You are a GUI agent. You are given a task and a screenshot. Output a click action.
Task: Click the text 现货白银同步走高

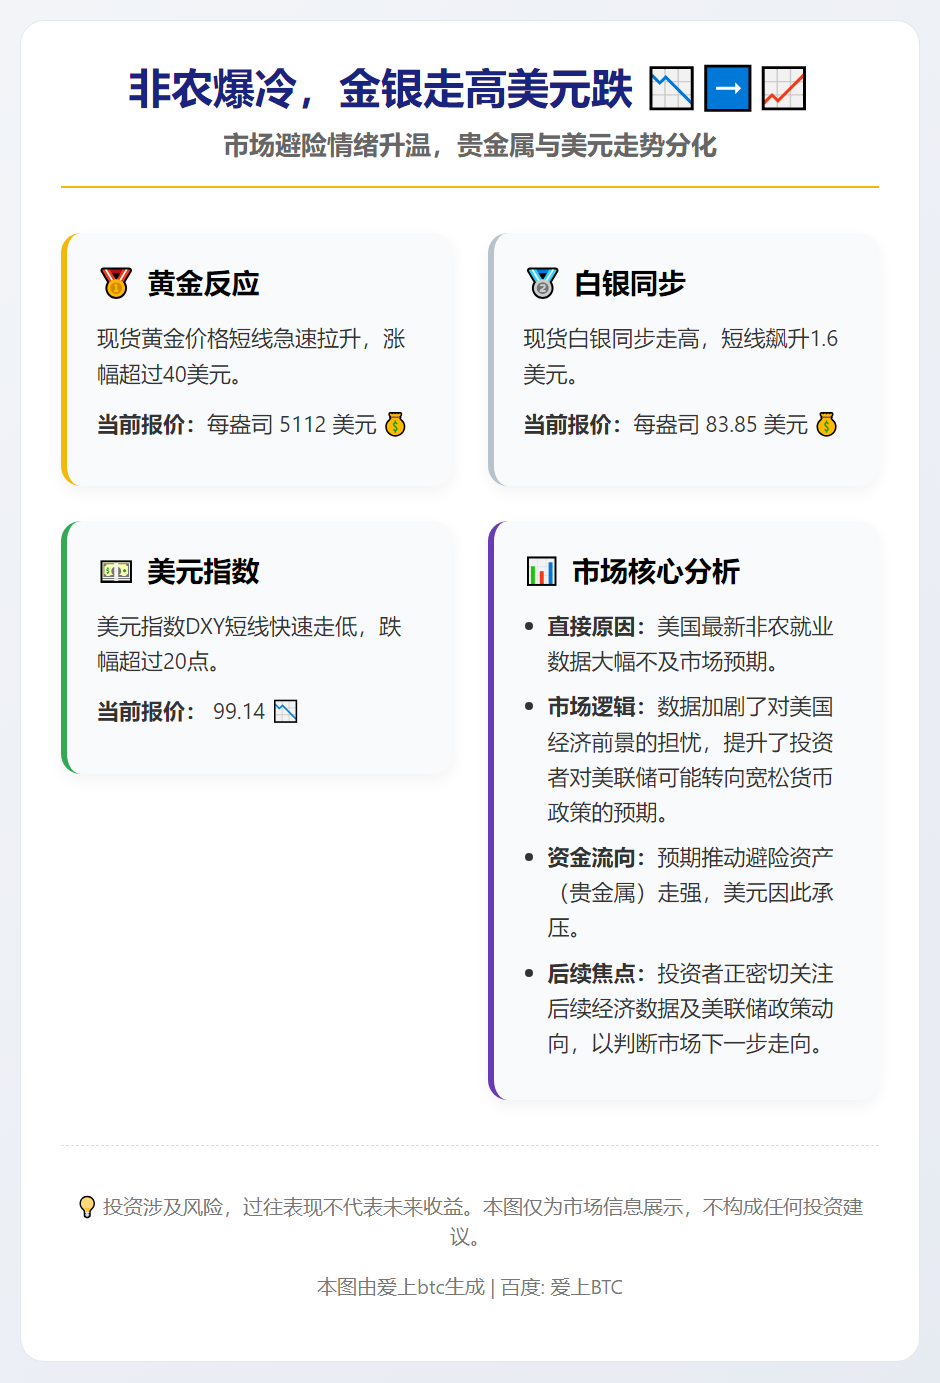(x=612, y=339)
